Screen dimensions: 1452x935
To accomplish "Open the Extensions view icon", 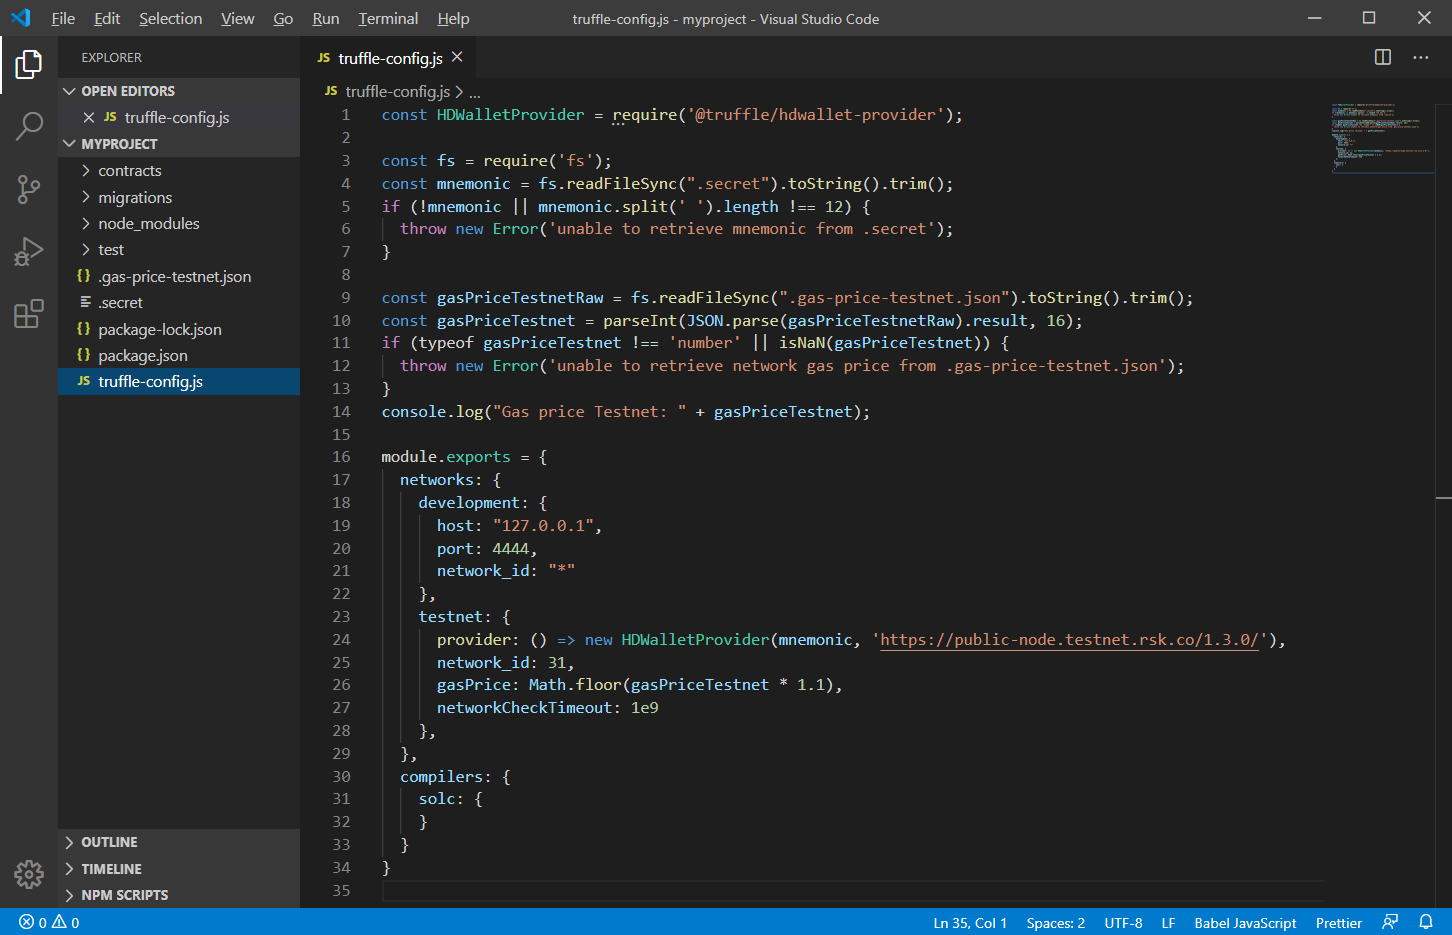I will pos(29,313).
